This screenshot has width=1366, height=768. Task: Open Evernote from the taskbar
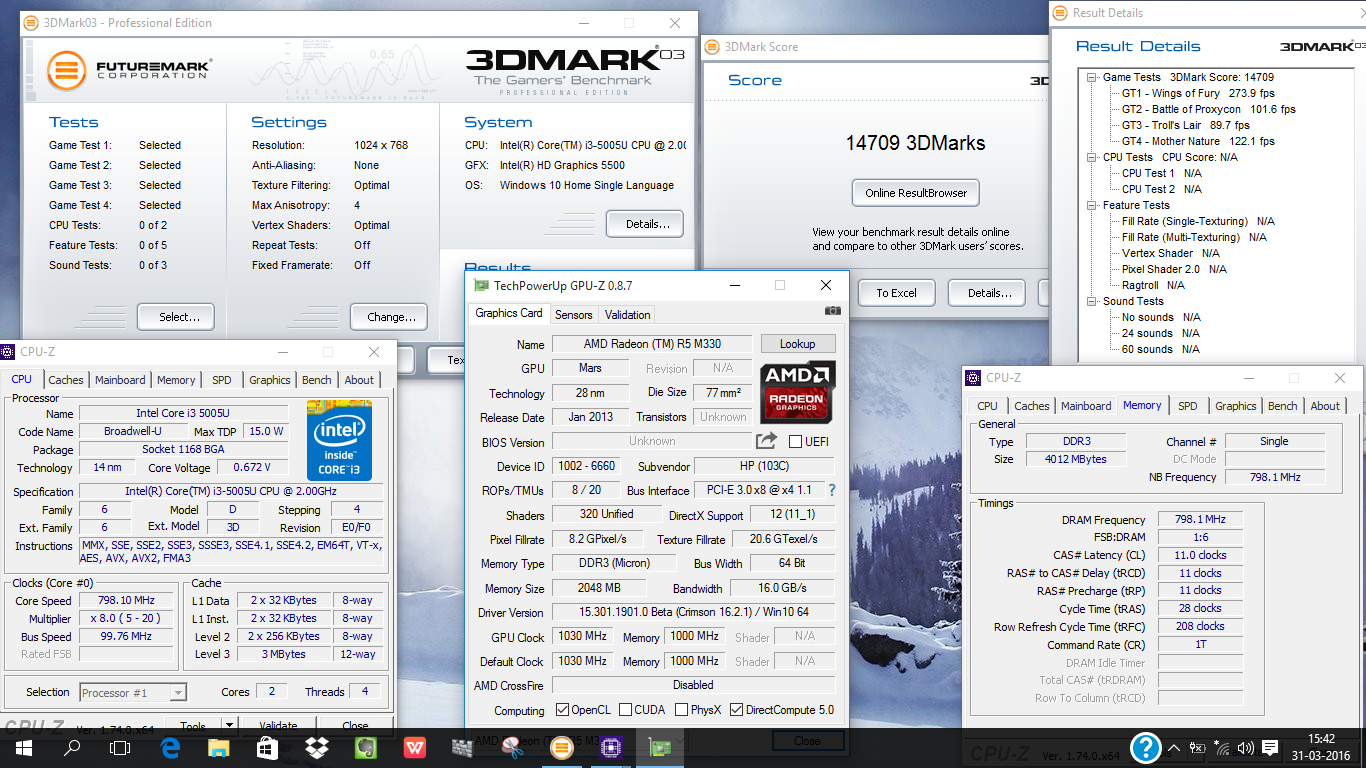click(x=365, y=747)
